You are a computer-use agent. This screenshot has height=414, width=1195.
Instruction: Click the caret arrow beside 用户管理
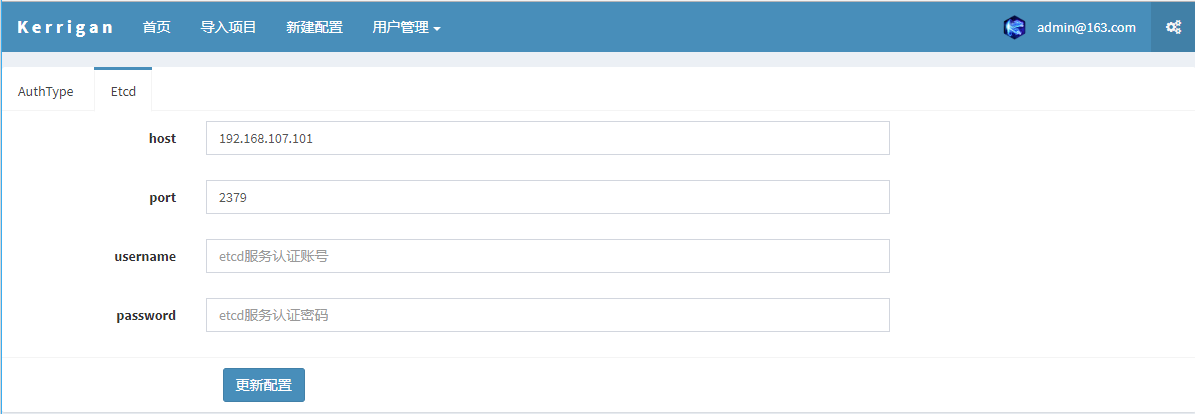[x=437, y=29]
